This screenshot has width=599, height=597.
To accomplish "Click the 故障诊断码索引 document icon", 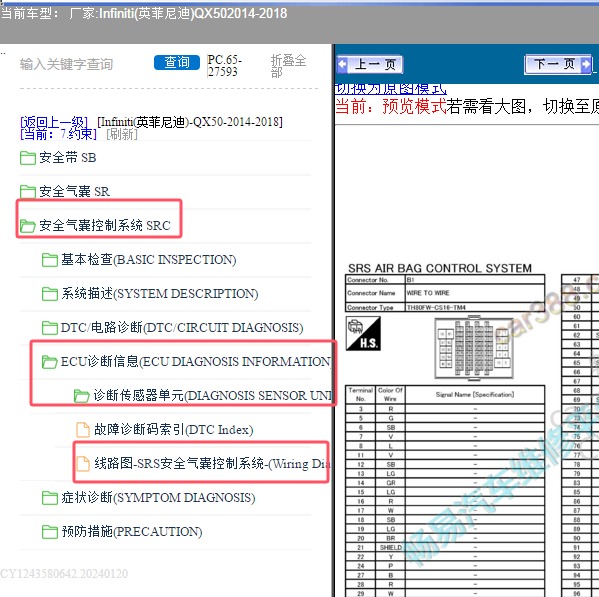I will click(x=83, y=430).
